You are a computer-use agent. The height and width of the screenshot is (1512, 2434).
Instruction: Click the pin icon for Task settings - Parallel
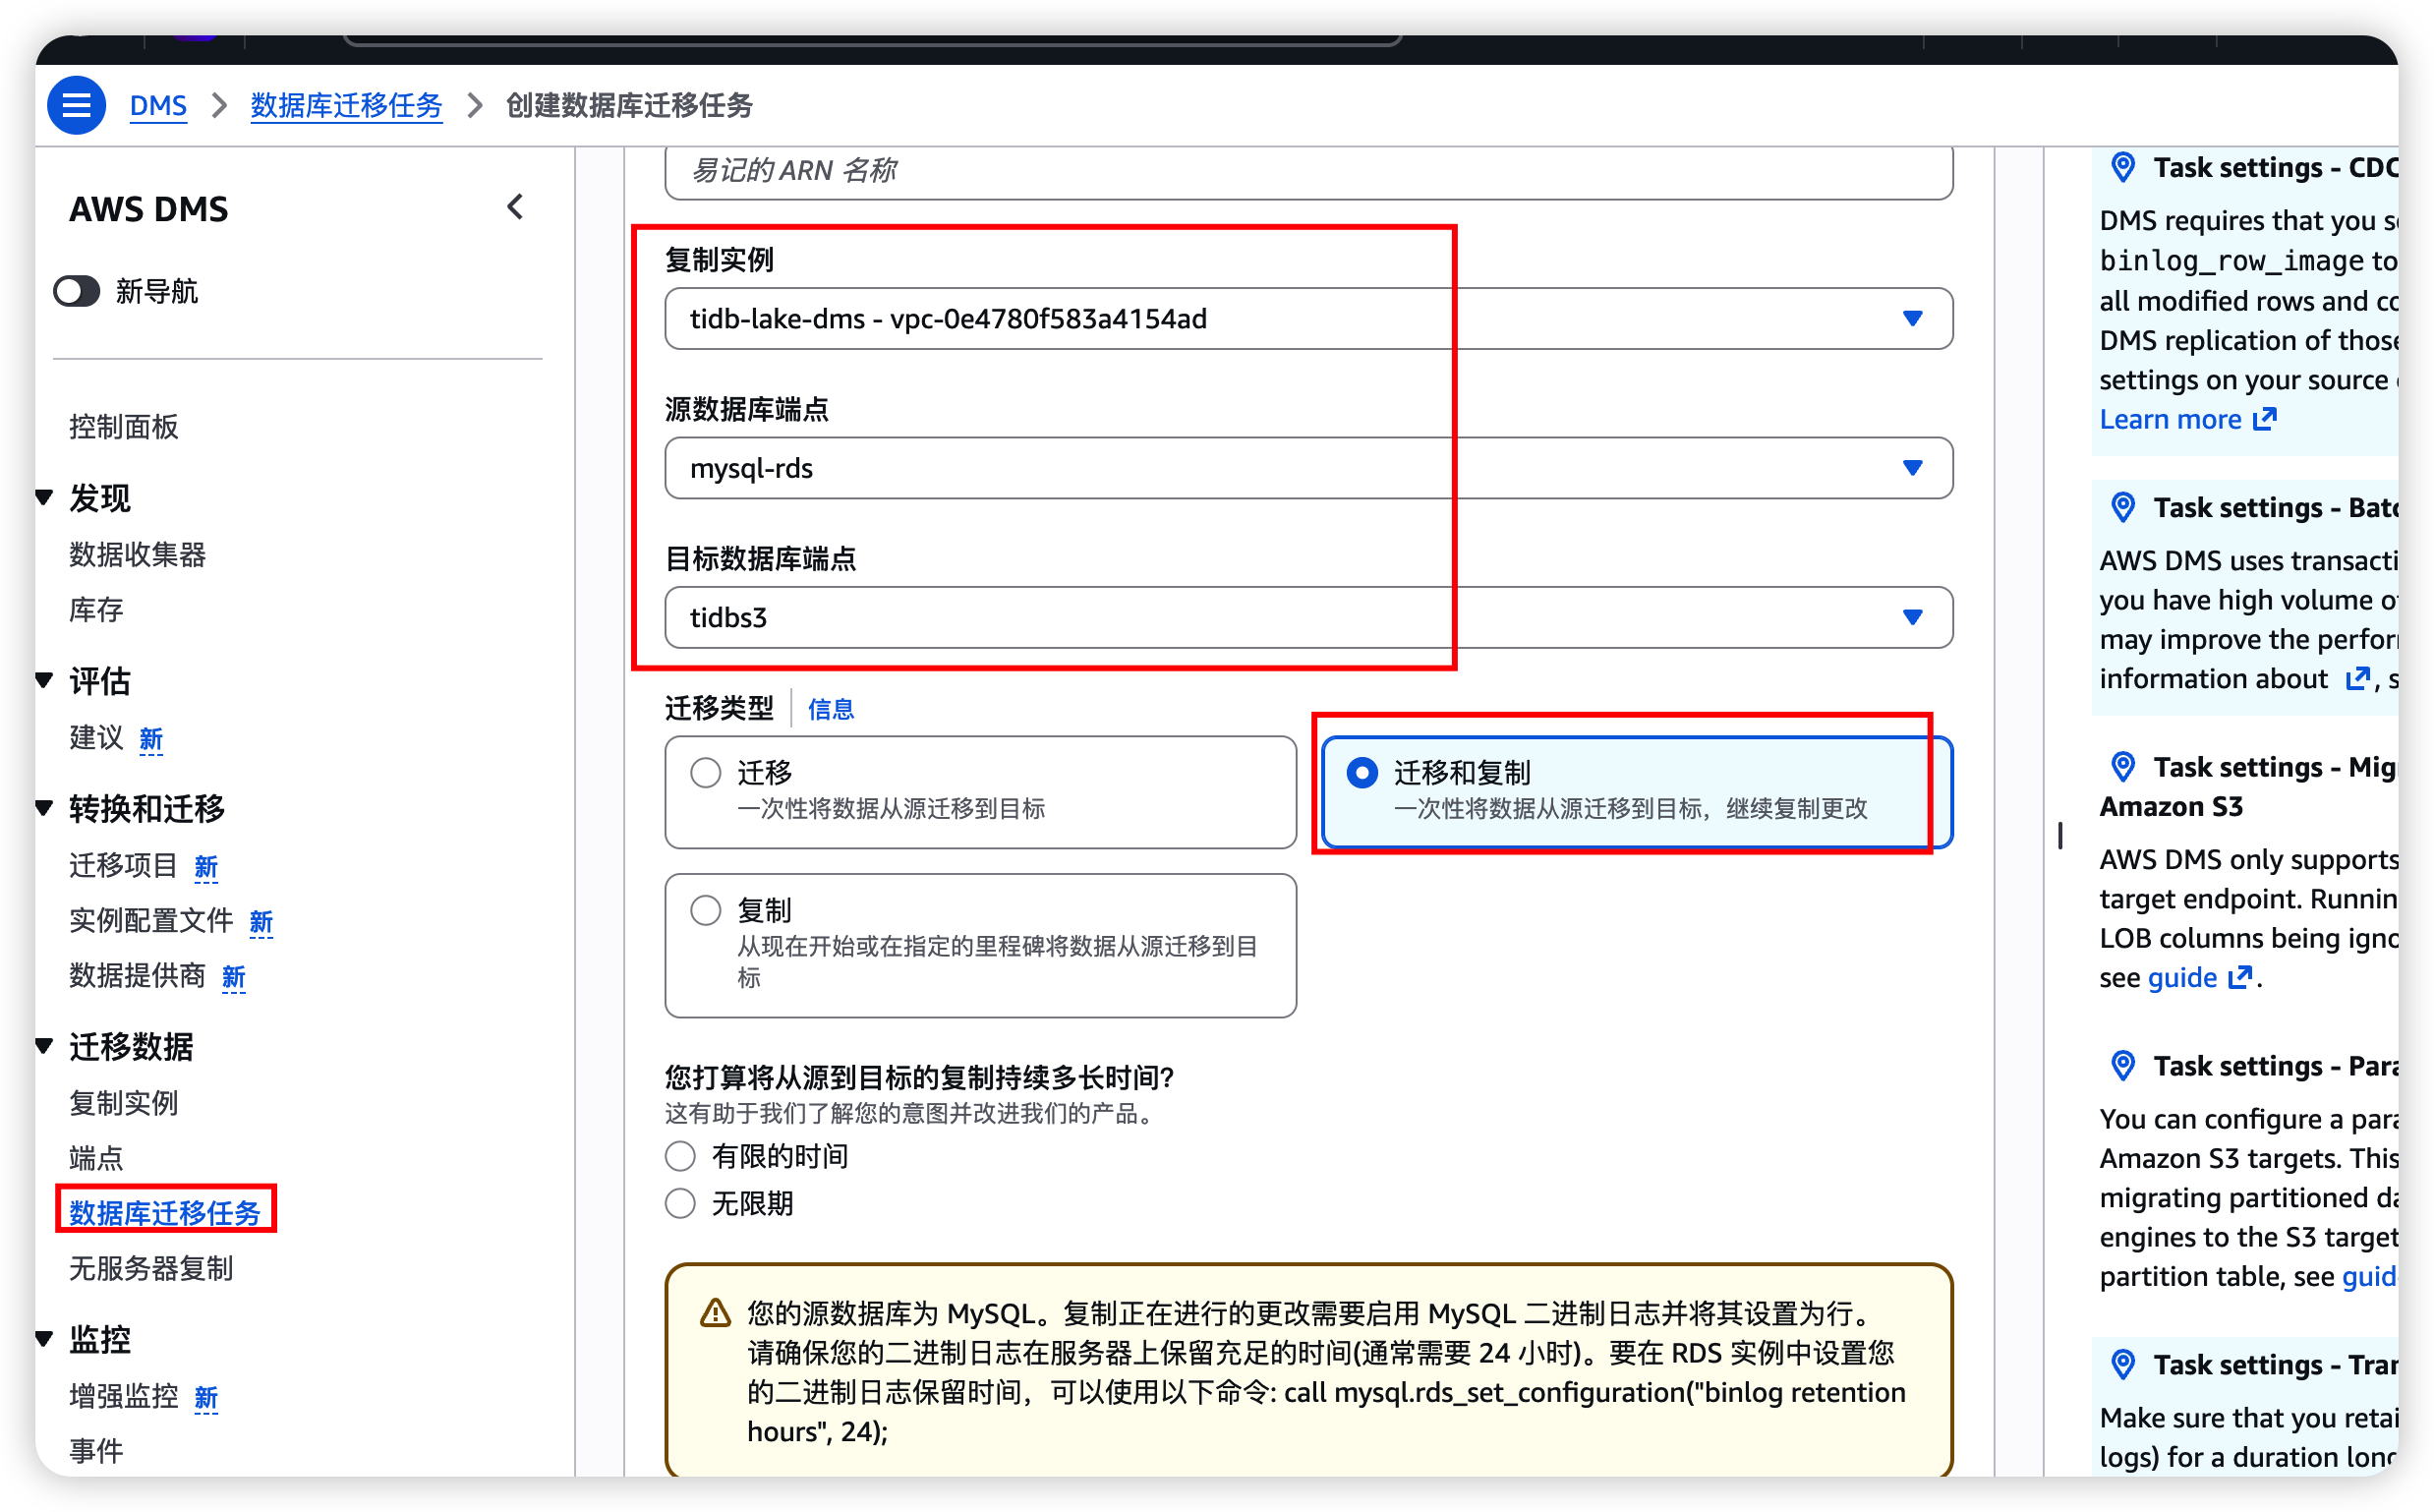(x=2122, y=1066)
